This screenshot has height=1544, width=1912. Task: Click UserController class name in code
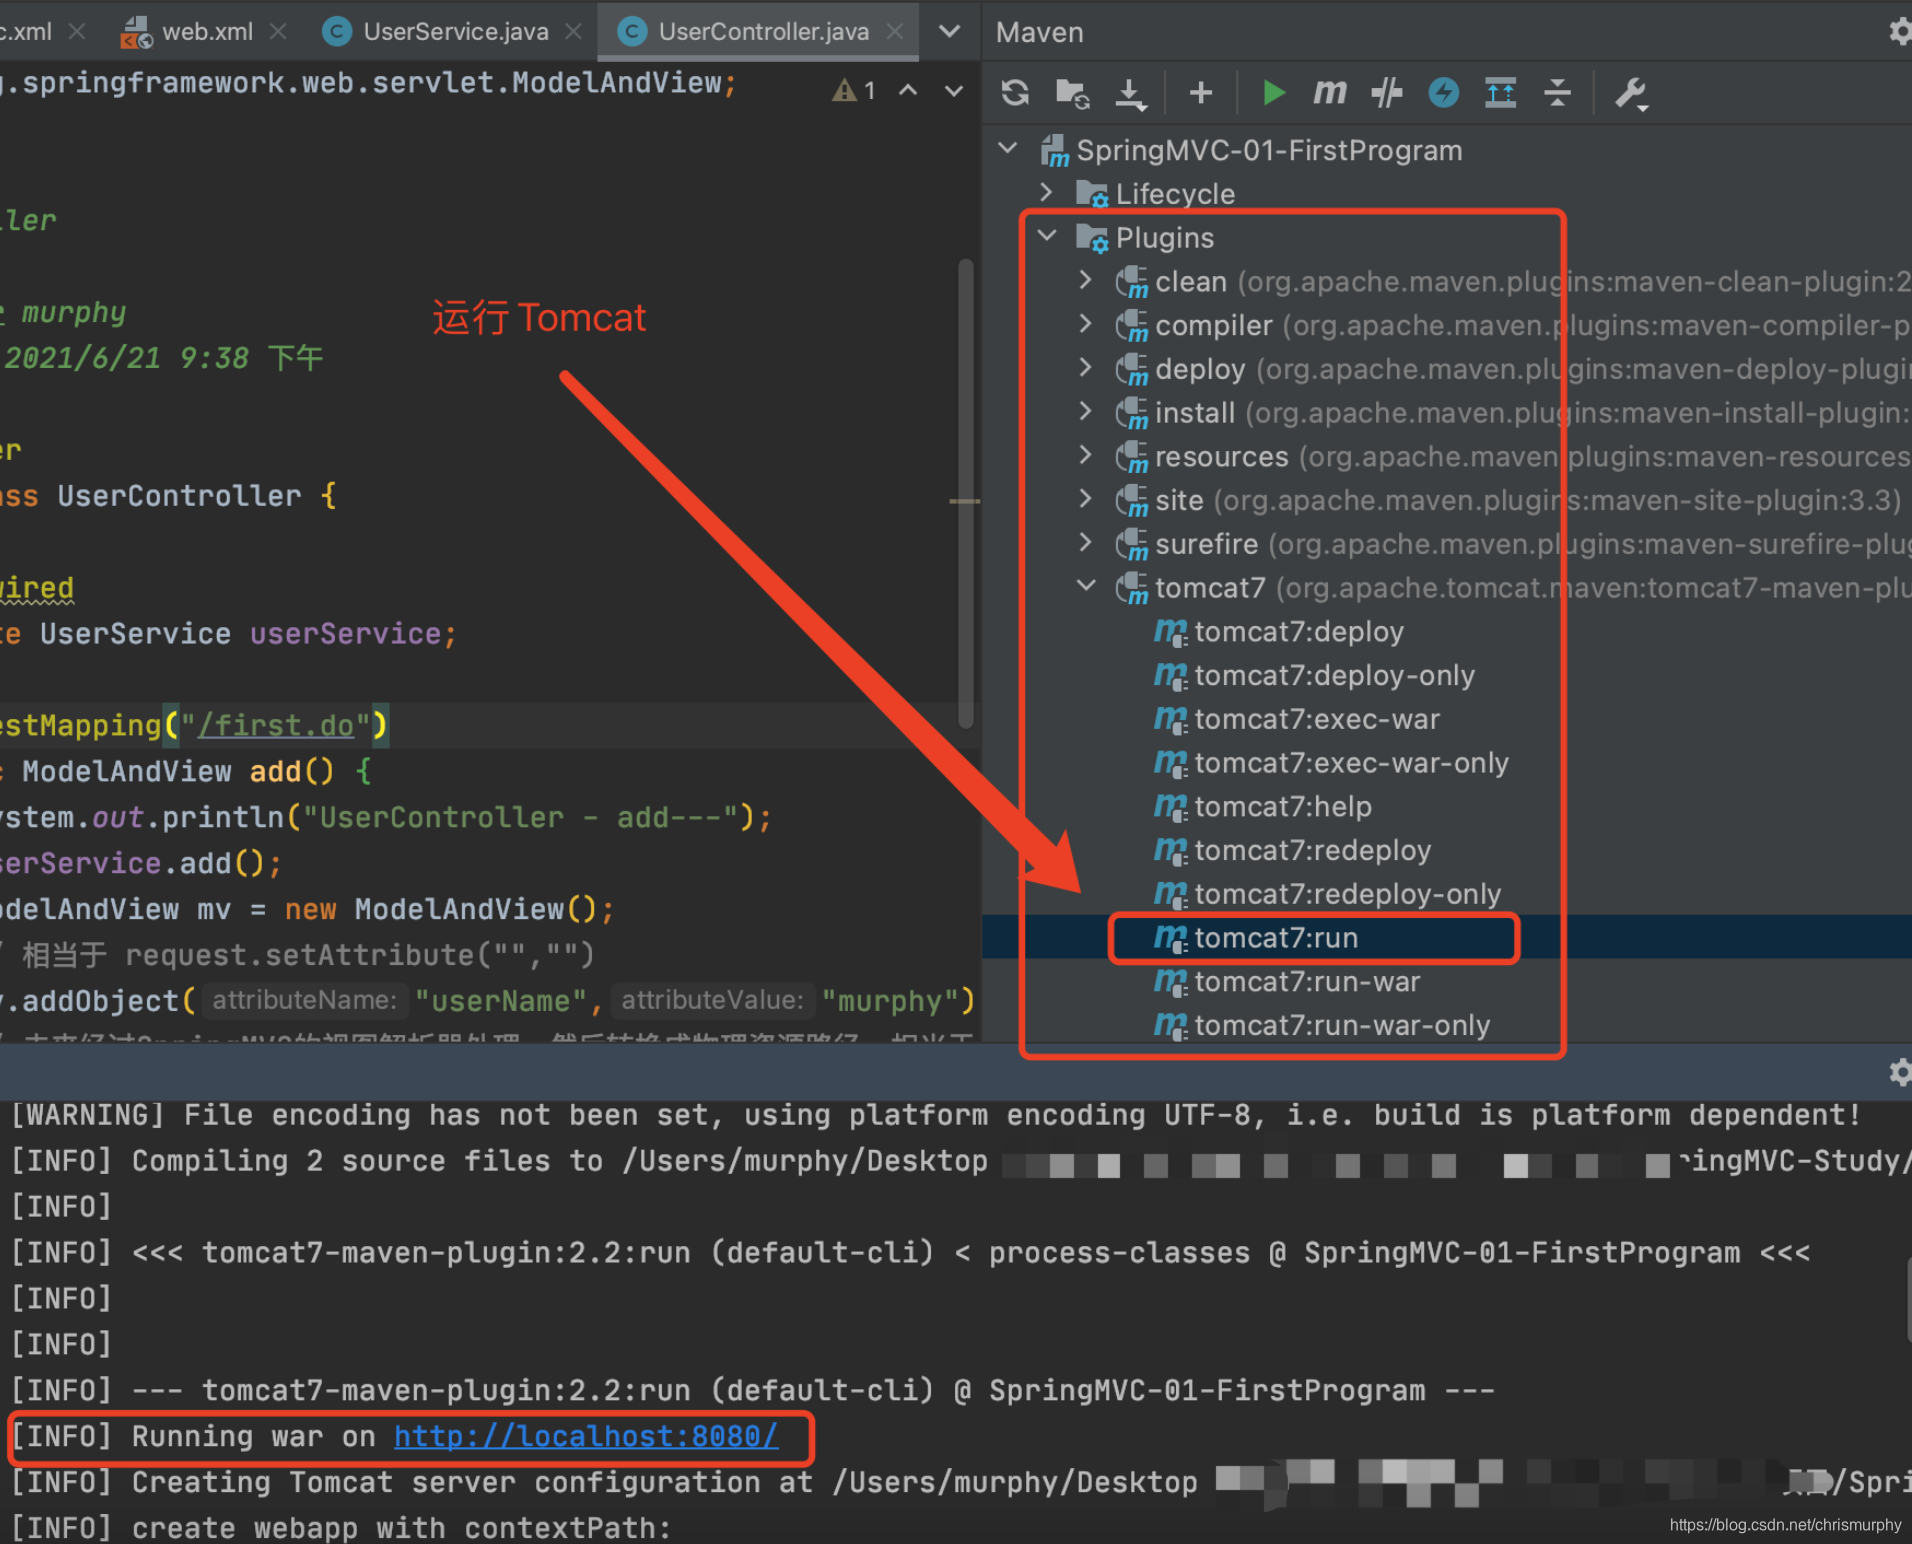coord(179,496)
